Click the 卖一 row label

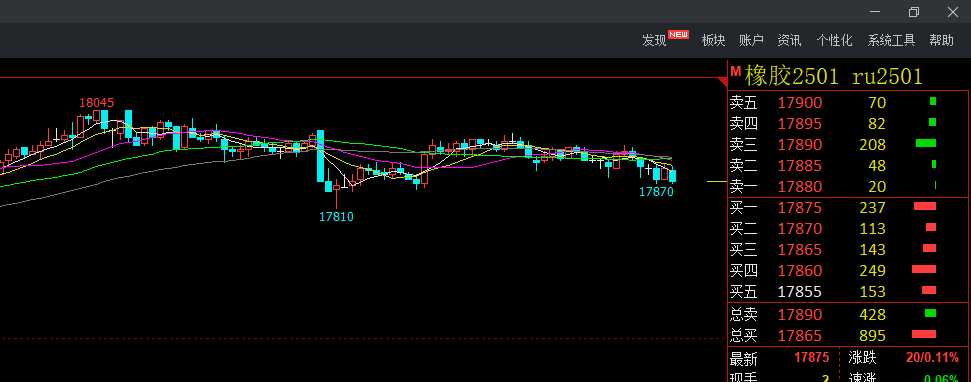[x=744, y=186]
